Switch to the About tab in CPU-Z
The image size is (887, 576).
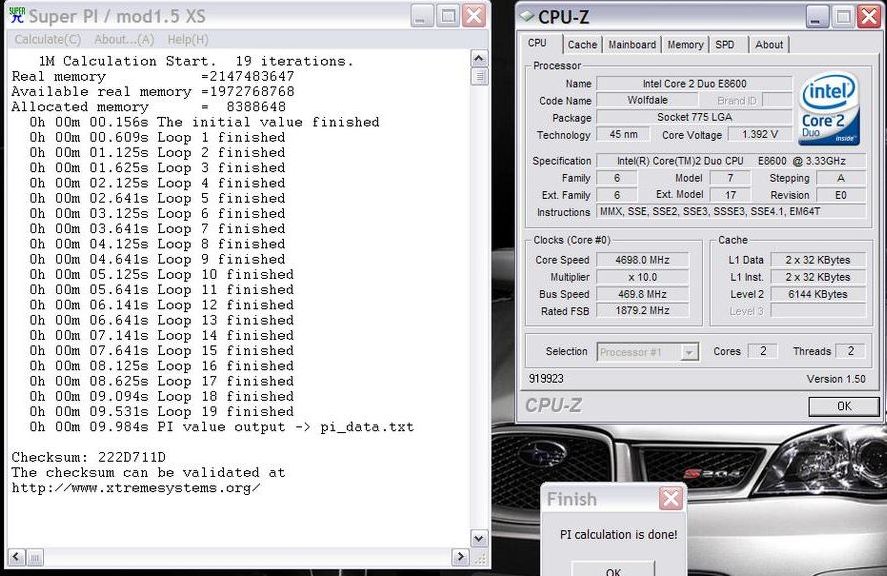coord(769,45)
